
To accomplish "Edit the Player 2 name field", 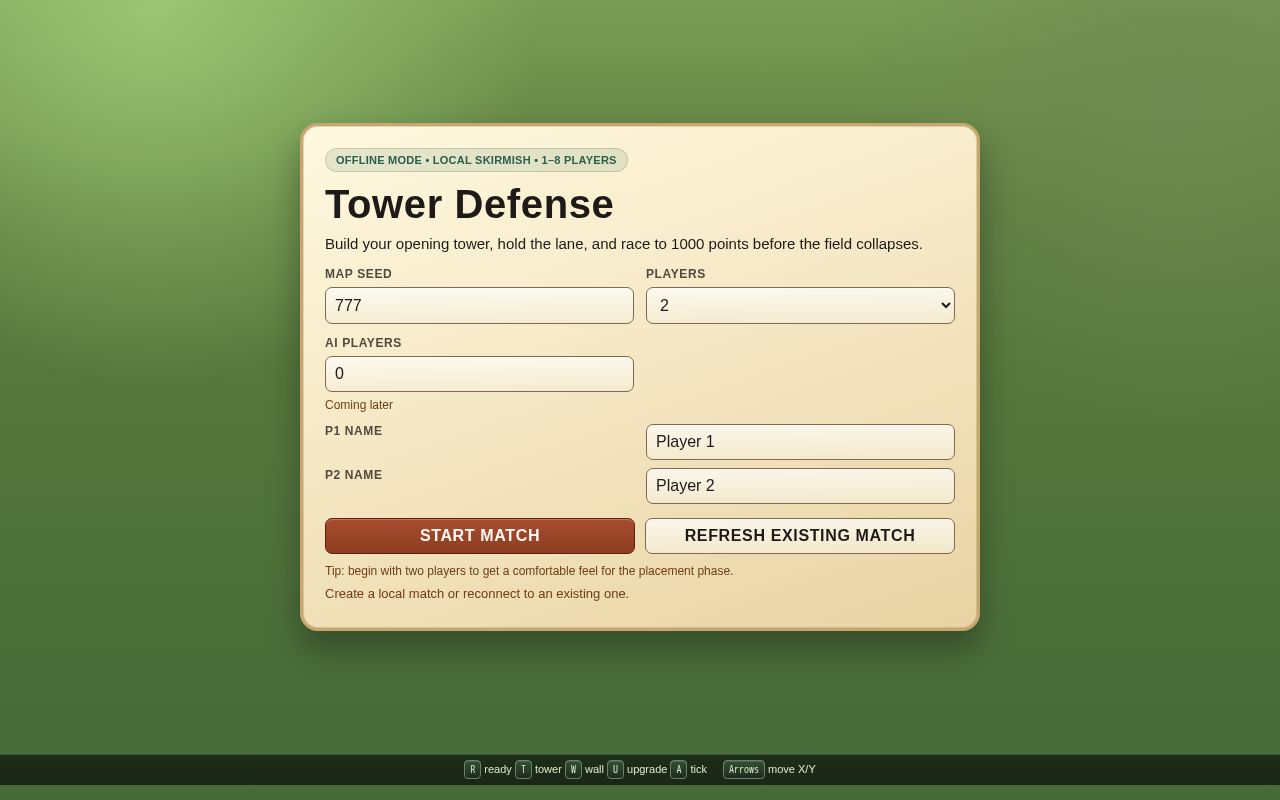I will (x=800, y=486).
